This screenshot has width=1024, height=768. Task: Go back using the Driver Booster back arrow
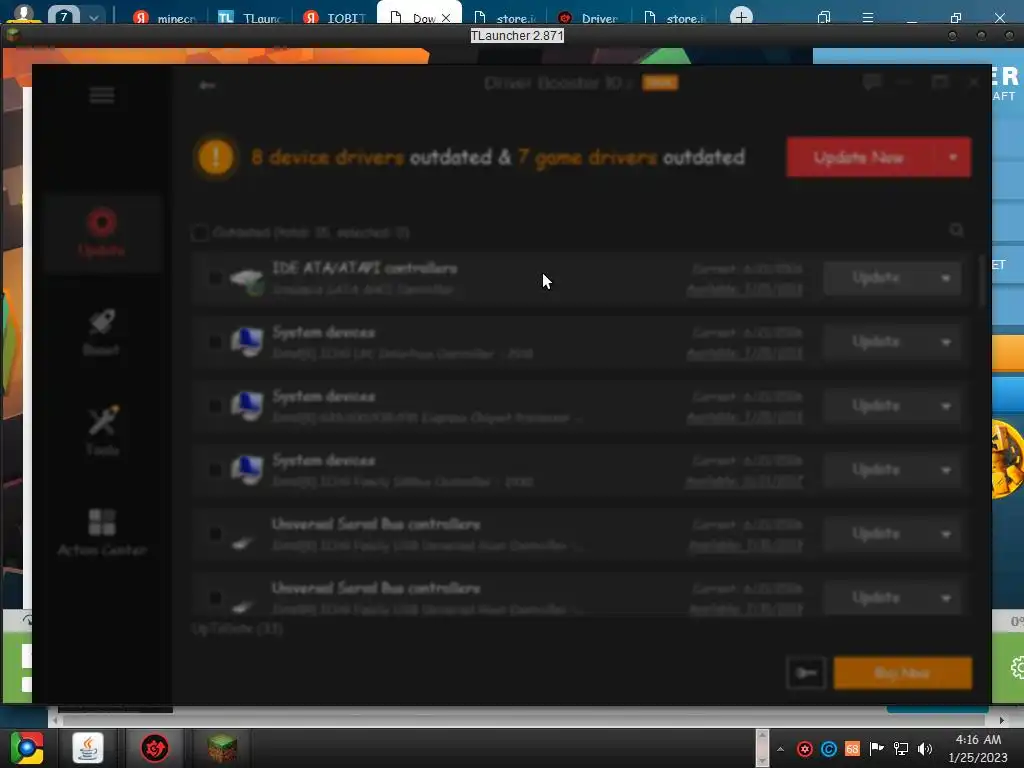[207, 85]
